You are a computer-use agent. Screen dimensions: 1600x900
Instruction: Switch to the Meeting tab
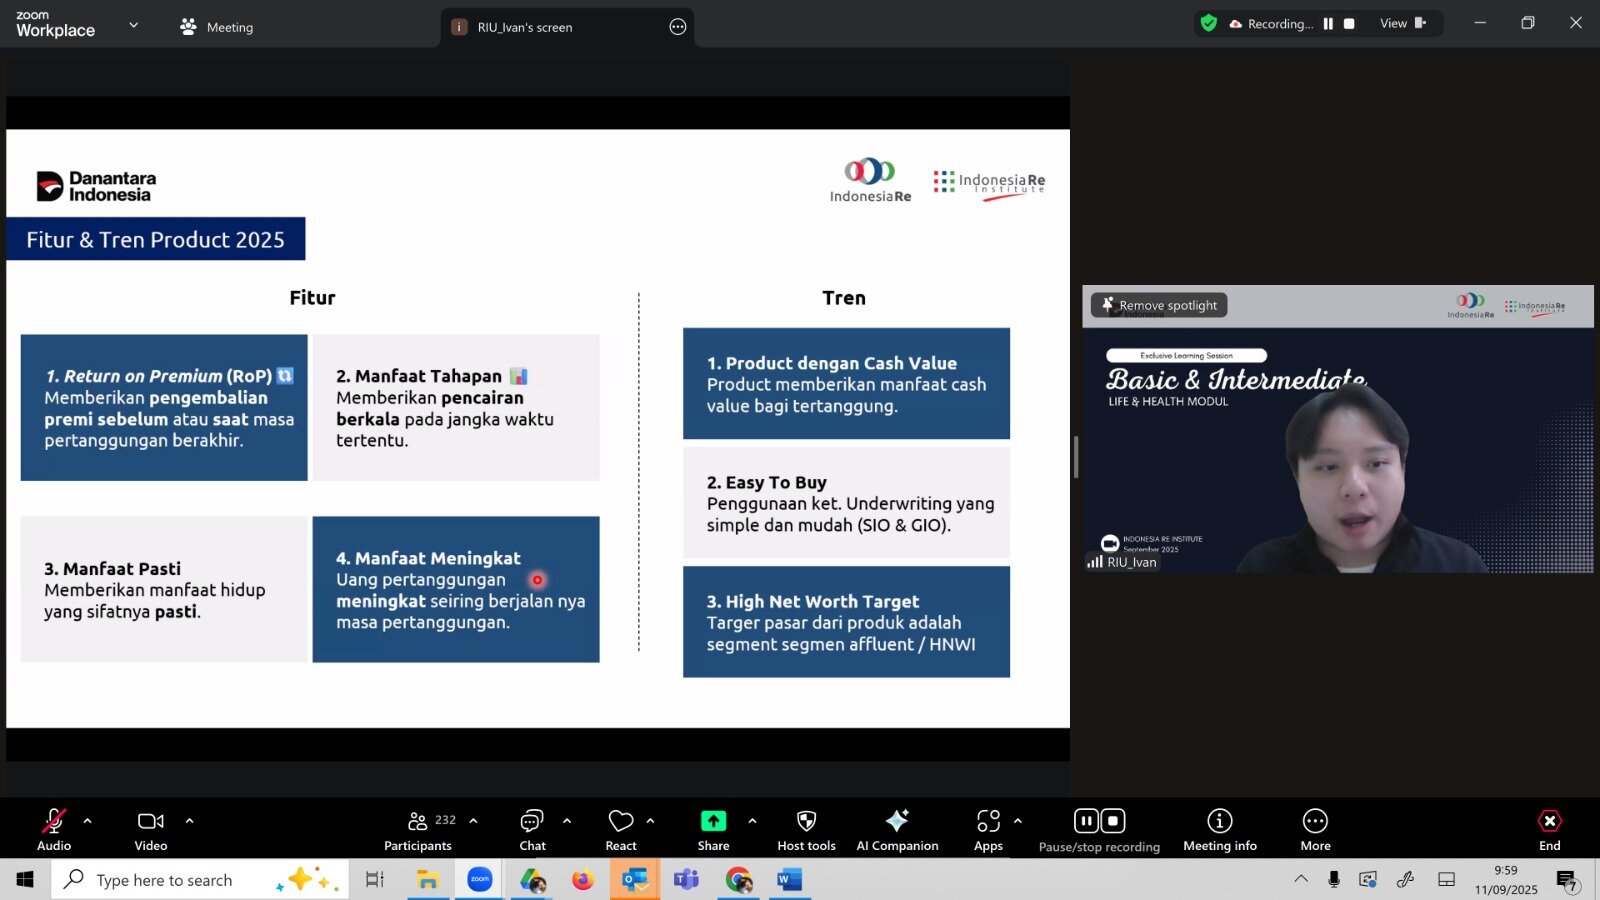(x=217, y=27)
